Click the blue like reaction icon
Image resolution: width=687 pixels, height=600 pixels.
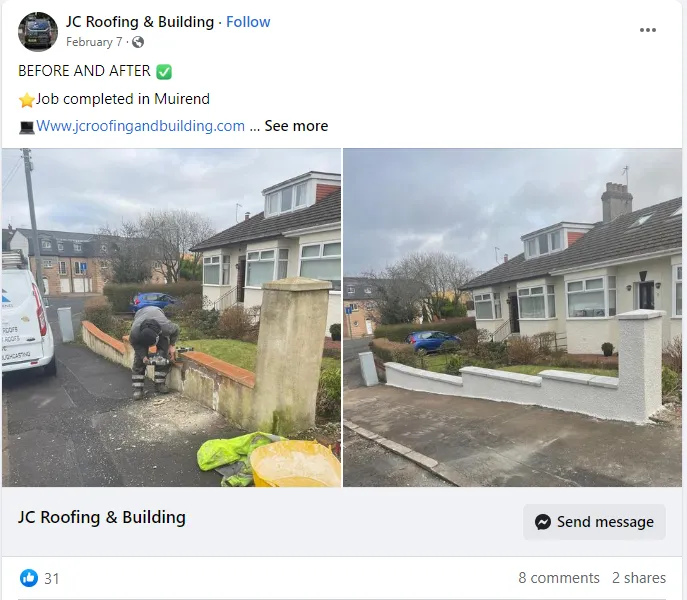pos(29,578)
